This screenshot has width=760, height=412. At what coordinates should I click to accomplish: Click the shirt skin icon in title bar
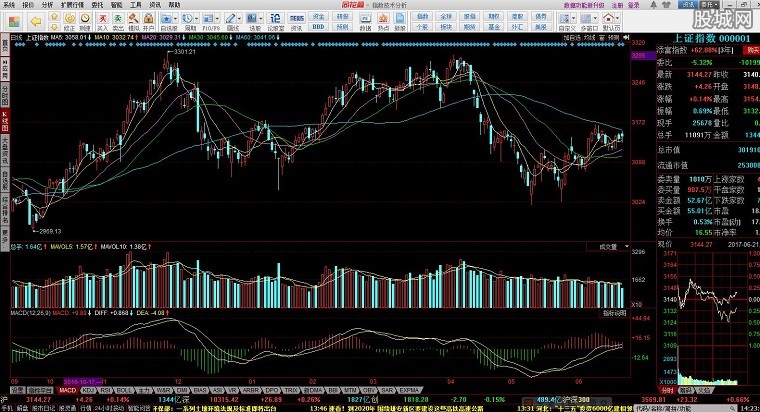pyautogui.click(x=667, y=5)
